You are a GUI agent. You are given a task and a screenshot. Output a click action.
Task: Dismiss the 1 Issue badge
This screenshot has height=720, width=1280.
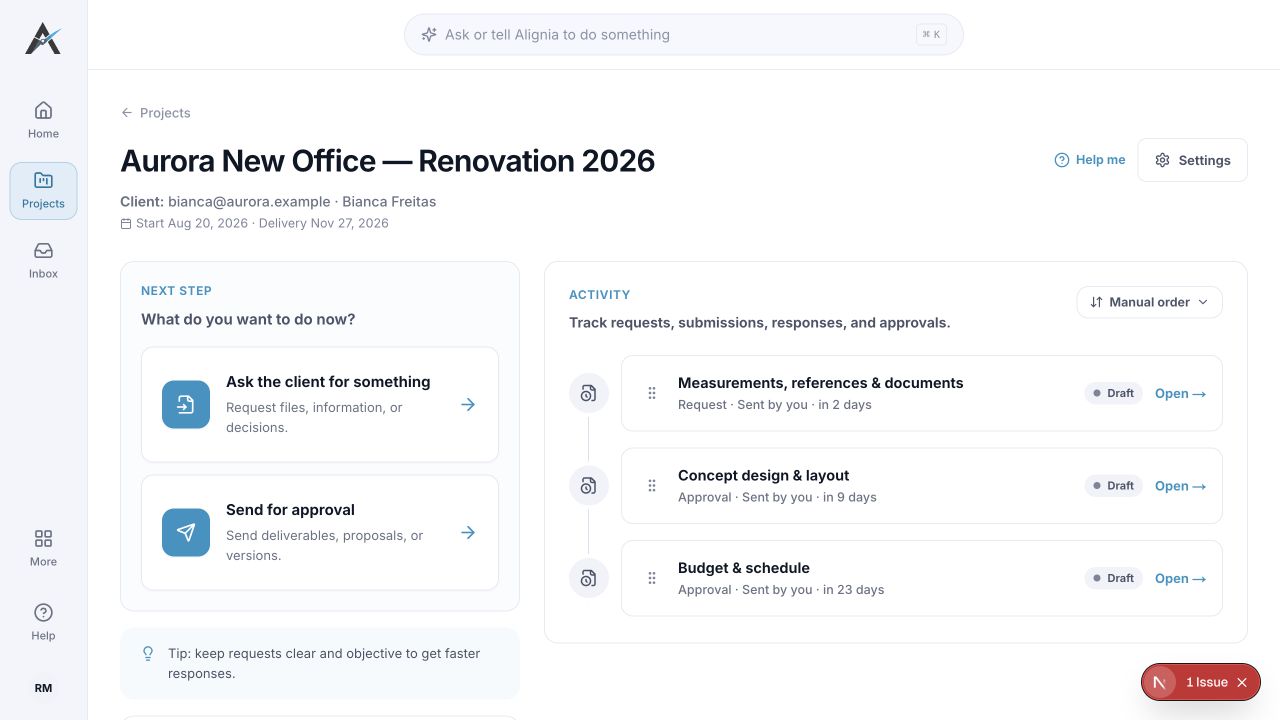[1242, 682]
